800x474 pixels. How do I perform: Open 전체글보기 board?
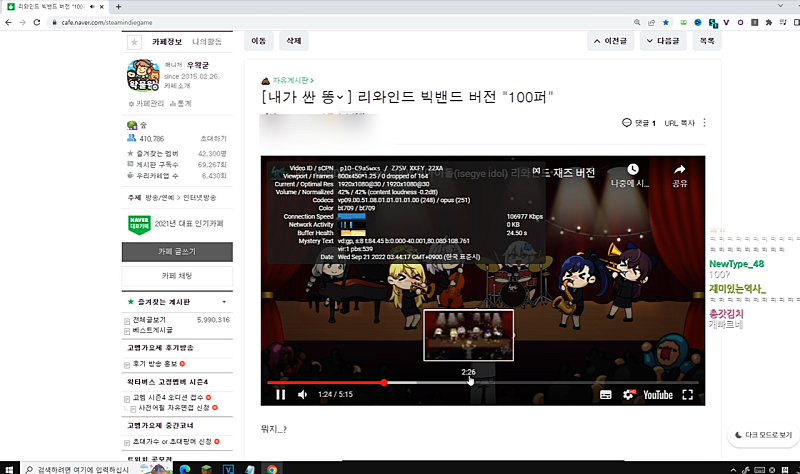pyautogui.click(x=149, y=320)
